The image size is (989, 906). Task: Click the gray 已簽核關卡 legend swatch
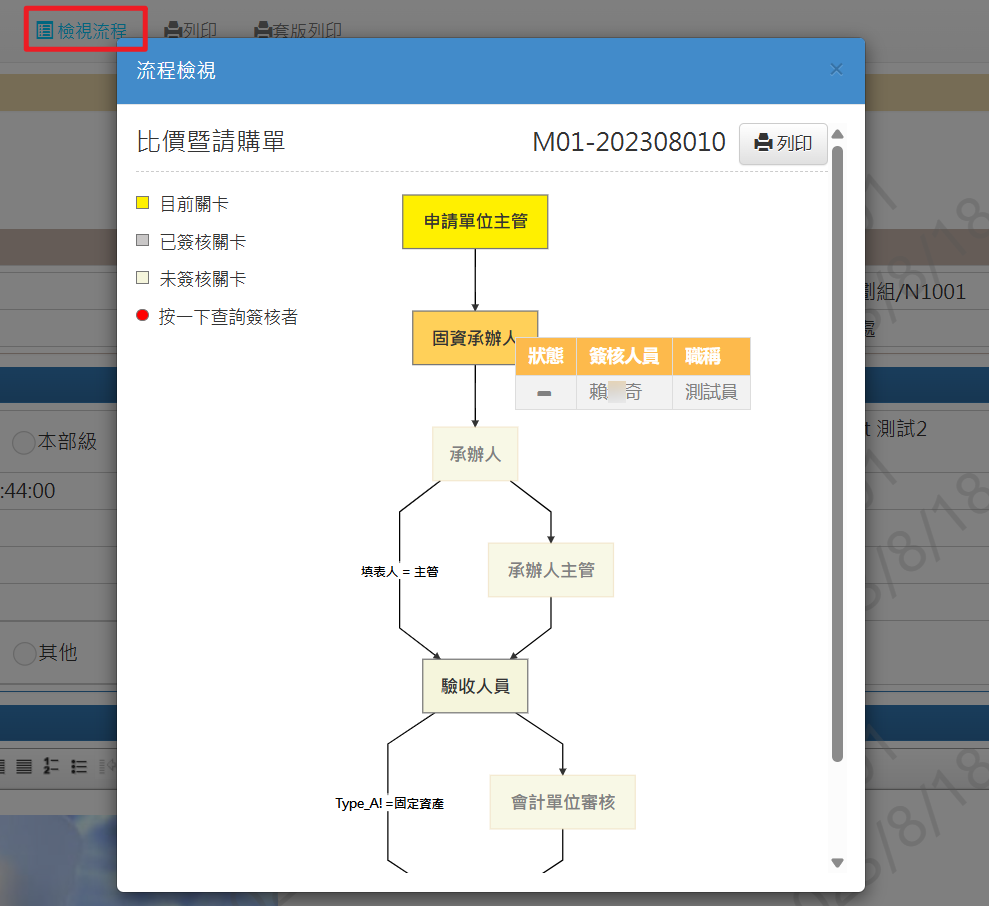(142, 241)
